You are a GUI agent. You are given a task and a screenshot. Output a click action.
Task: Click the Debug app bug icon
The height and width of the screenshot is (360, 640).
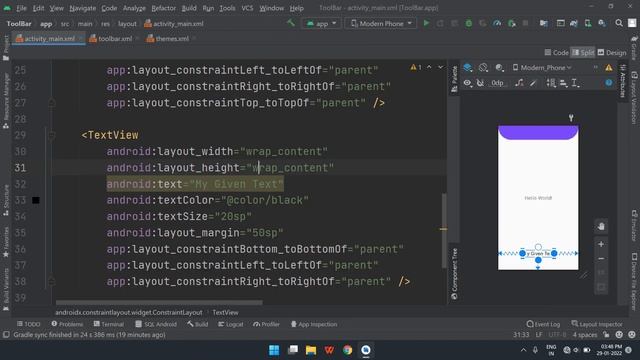[x=469, y=23]
